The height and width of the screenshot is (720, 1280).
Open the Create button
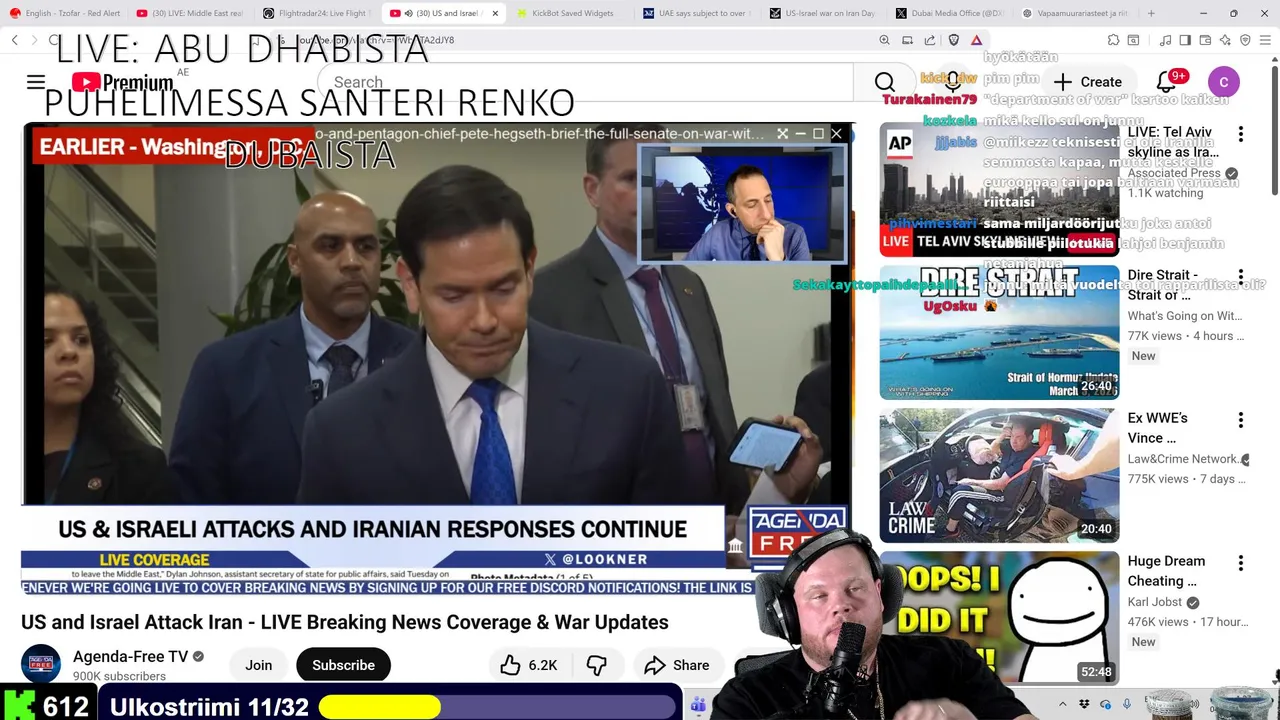pos(1087,82)
